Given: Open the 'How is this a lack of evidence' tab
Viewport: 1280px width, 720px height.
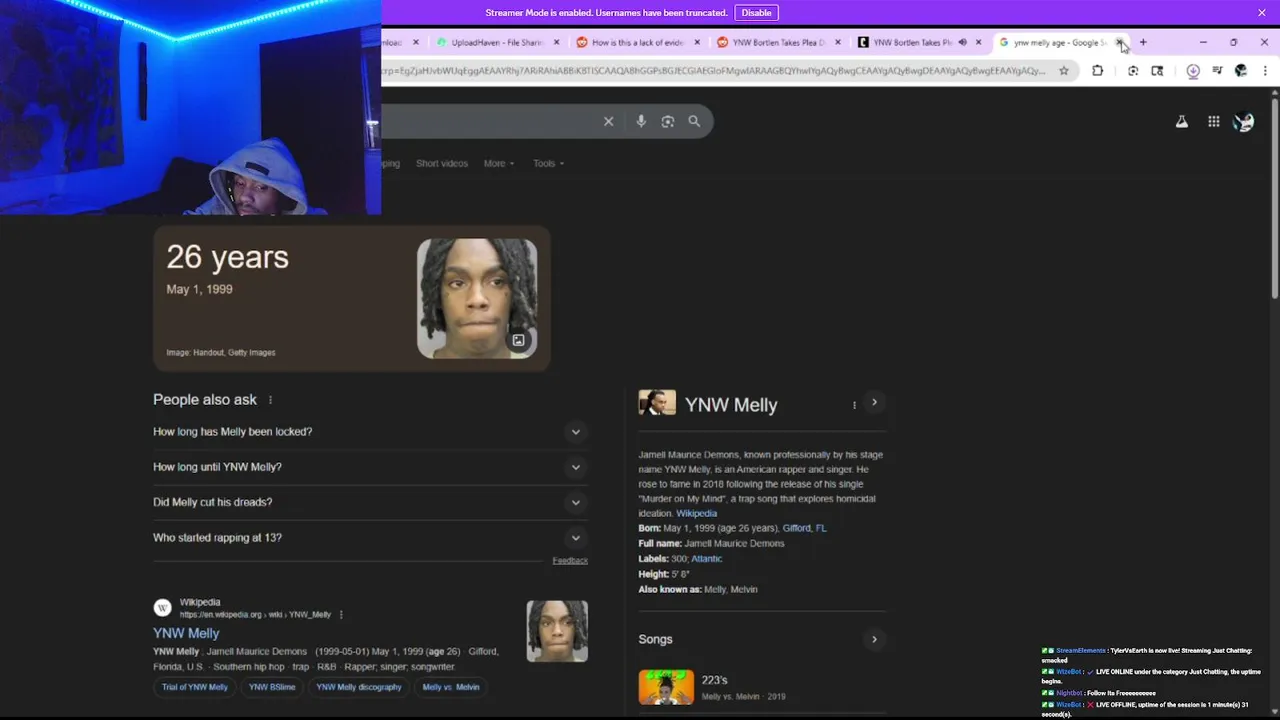Looking at the screenshot, I should click(639, 43).
